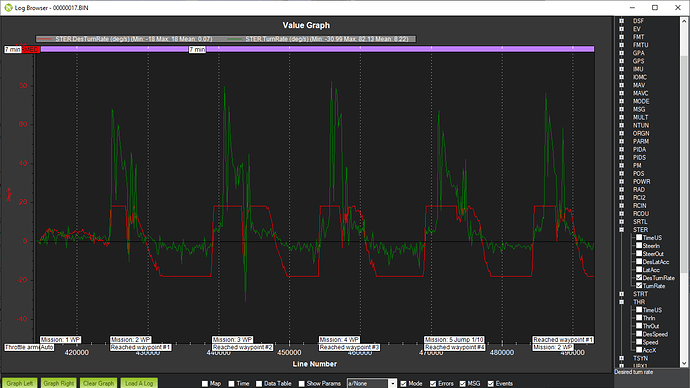Select the PIDA tree item

coord(639,150)
